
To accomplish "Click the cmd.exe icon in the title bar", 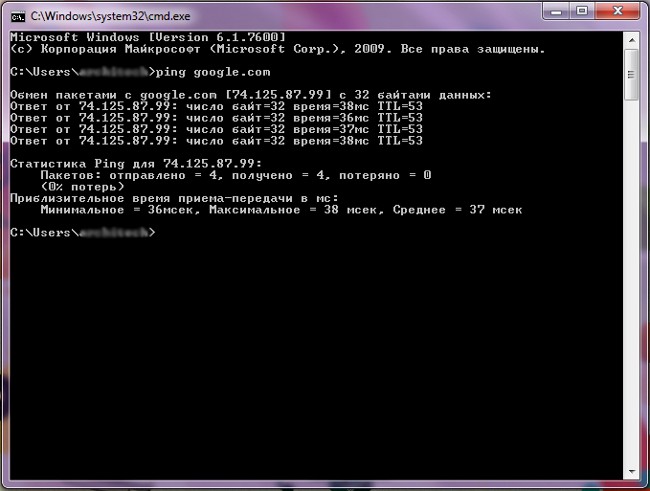I will [x=17, y=15].
